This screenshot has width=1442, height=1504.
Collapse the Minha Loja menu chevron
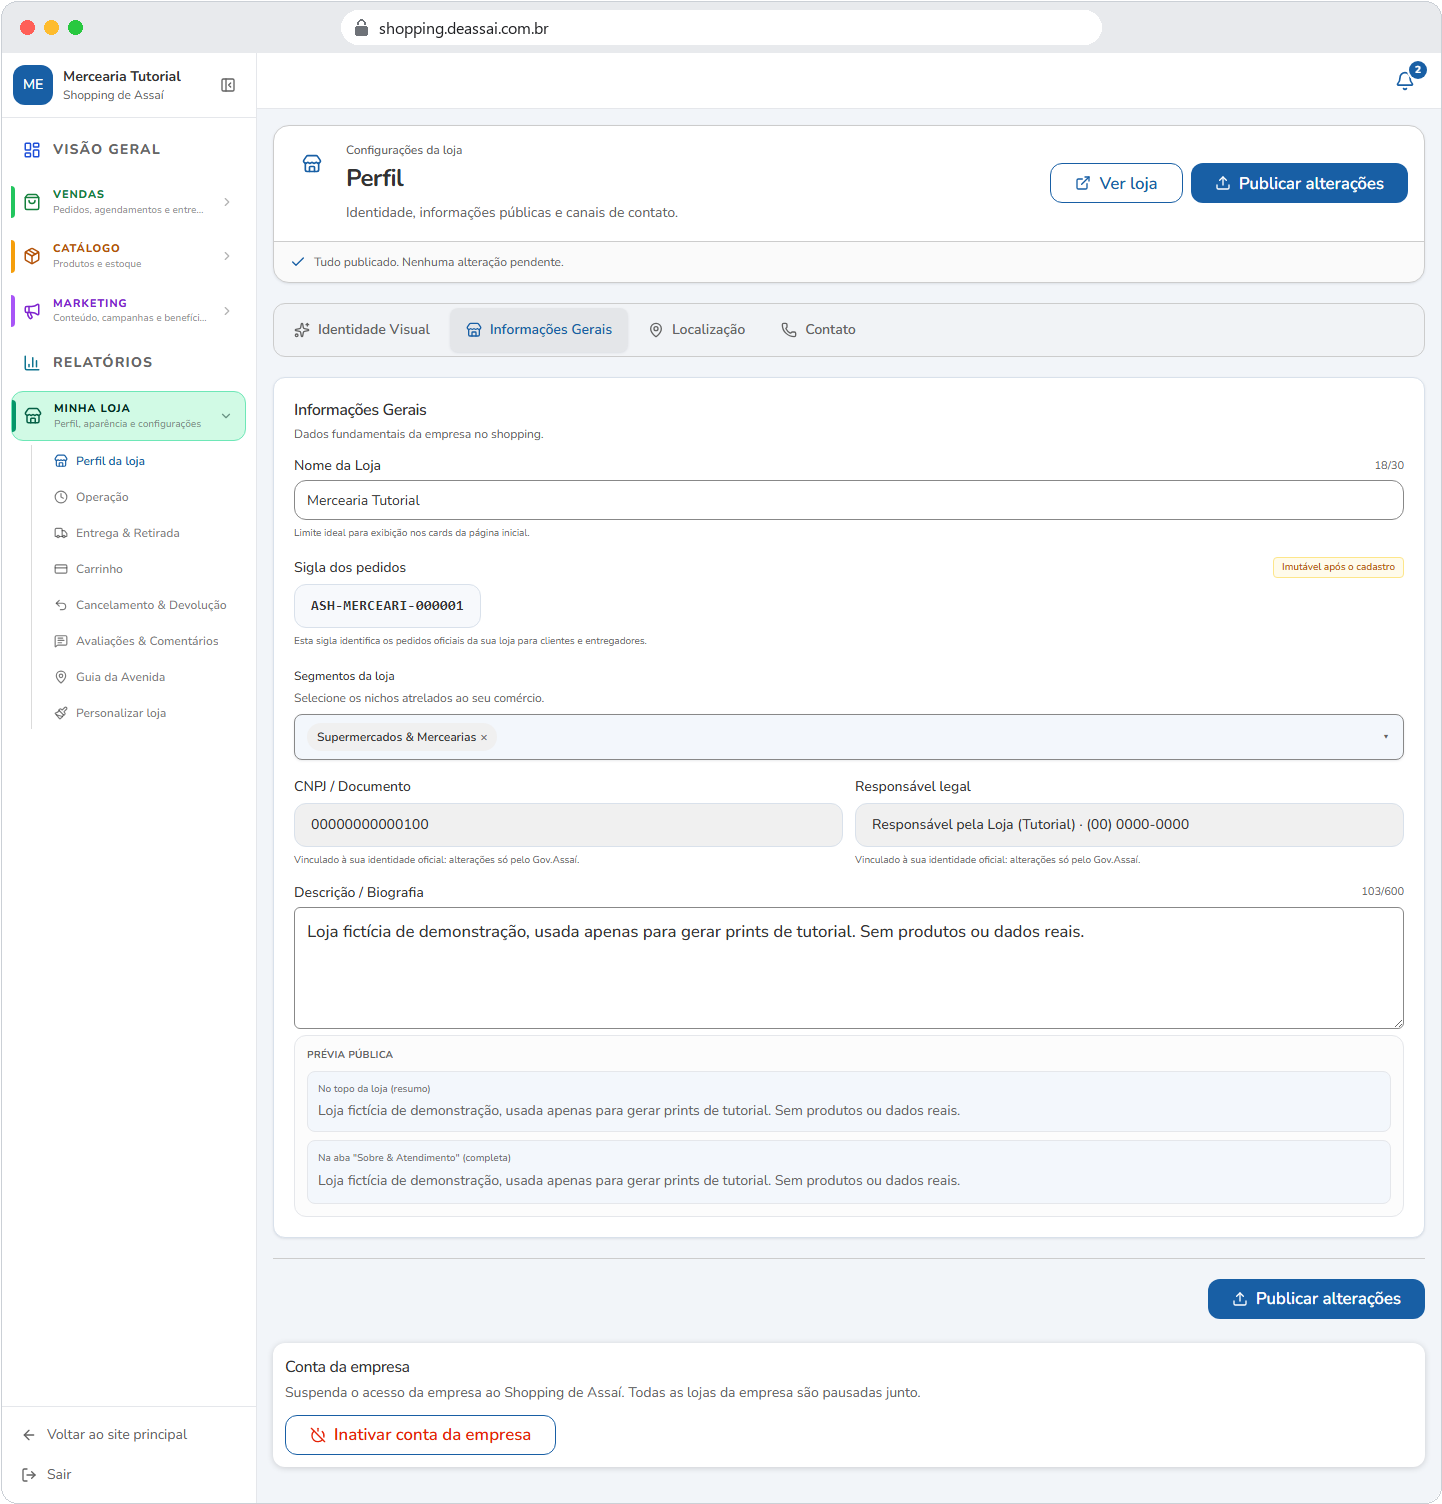[226, 416]
